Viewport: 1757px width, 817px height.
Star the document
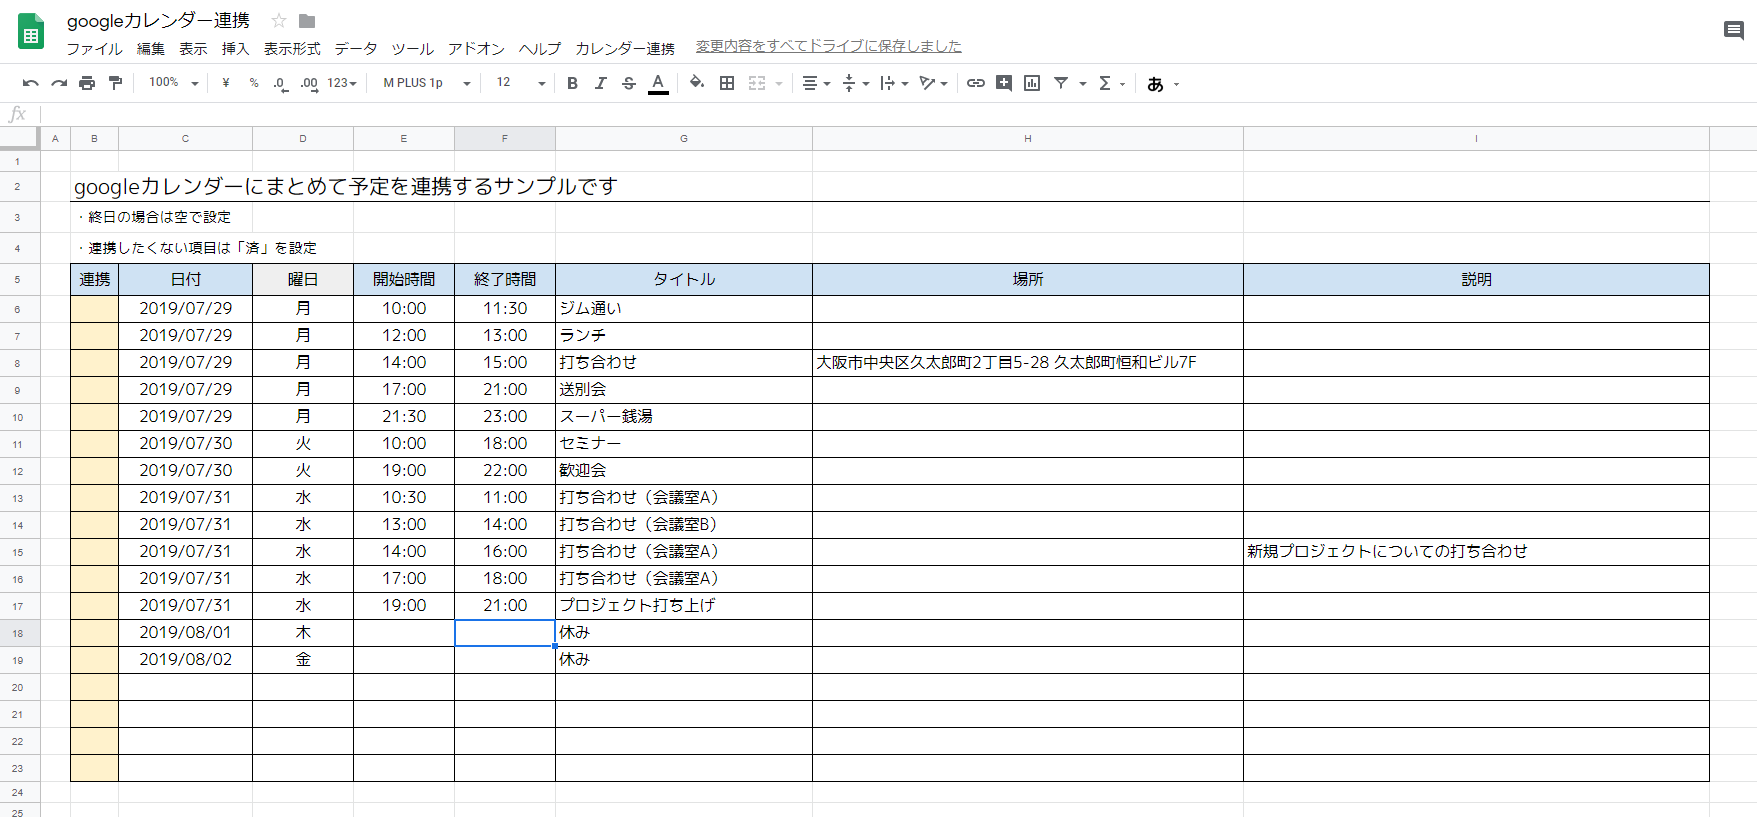pyautogui.click(x=279, y=21)
